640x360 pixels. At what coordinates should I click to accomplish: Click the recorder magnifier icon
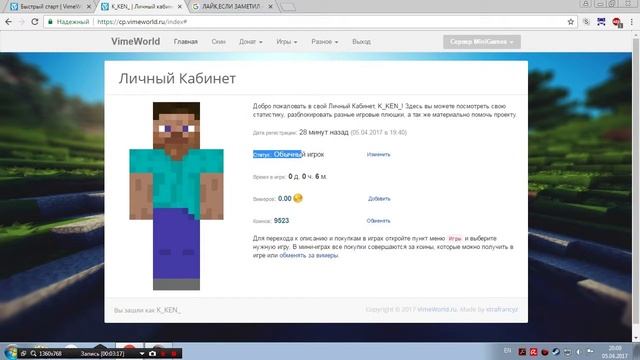point(33,353)
